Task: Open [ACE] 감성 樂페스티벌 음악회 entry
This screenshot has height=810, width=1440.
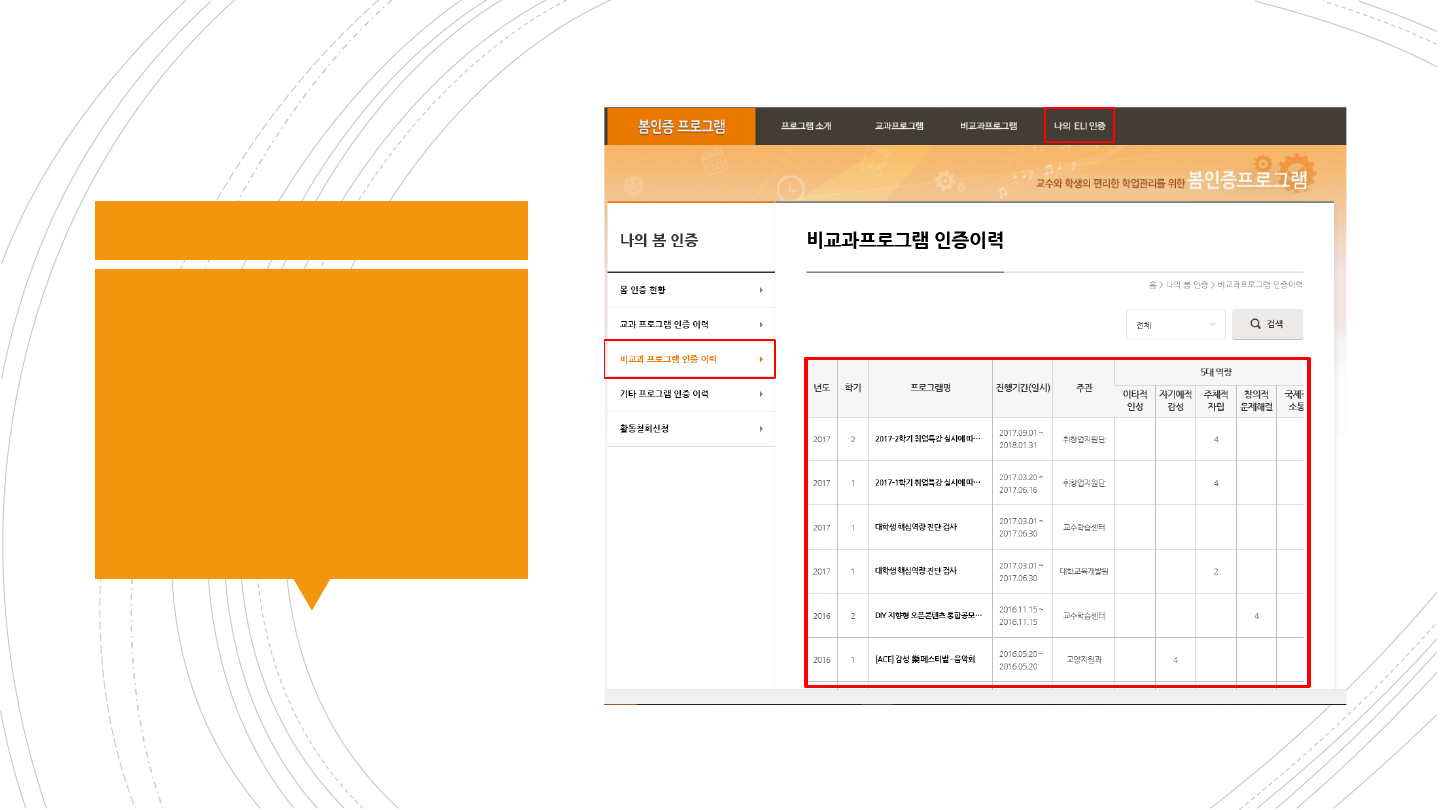Action: click(x=925, y=660)
